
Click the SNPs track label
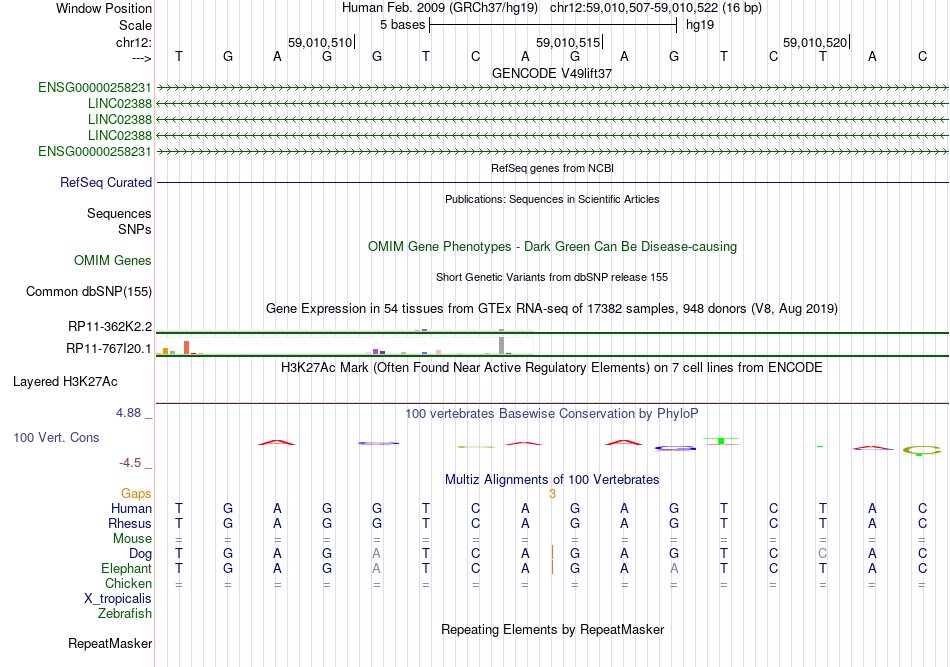click(135, 230)
